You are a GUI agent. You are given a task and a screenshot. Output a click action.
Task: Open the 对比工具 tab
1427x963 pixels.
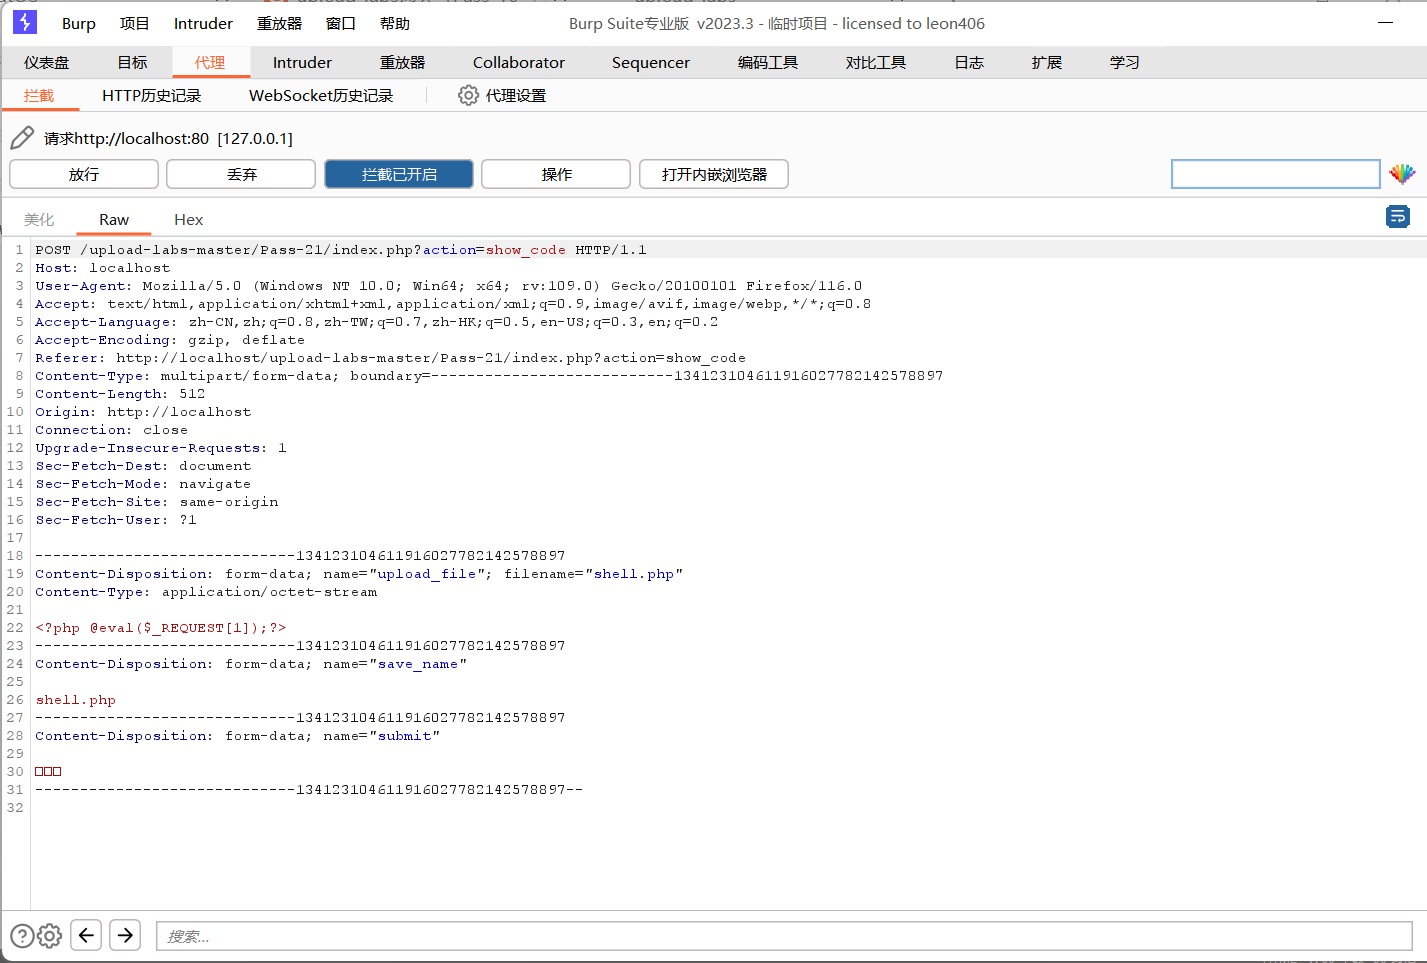pyautogui.click(x=876, y=62)
